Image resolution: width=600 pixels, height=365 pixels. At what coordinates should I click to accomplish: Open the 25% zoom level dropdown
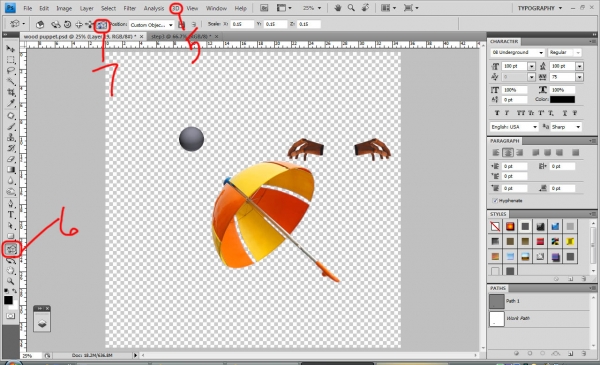(311, 8)
